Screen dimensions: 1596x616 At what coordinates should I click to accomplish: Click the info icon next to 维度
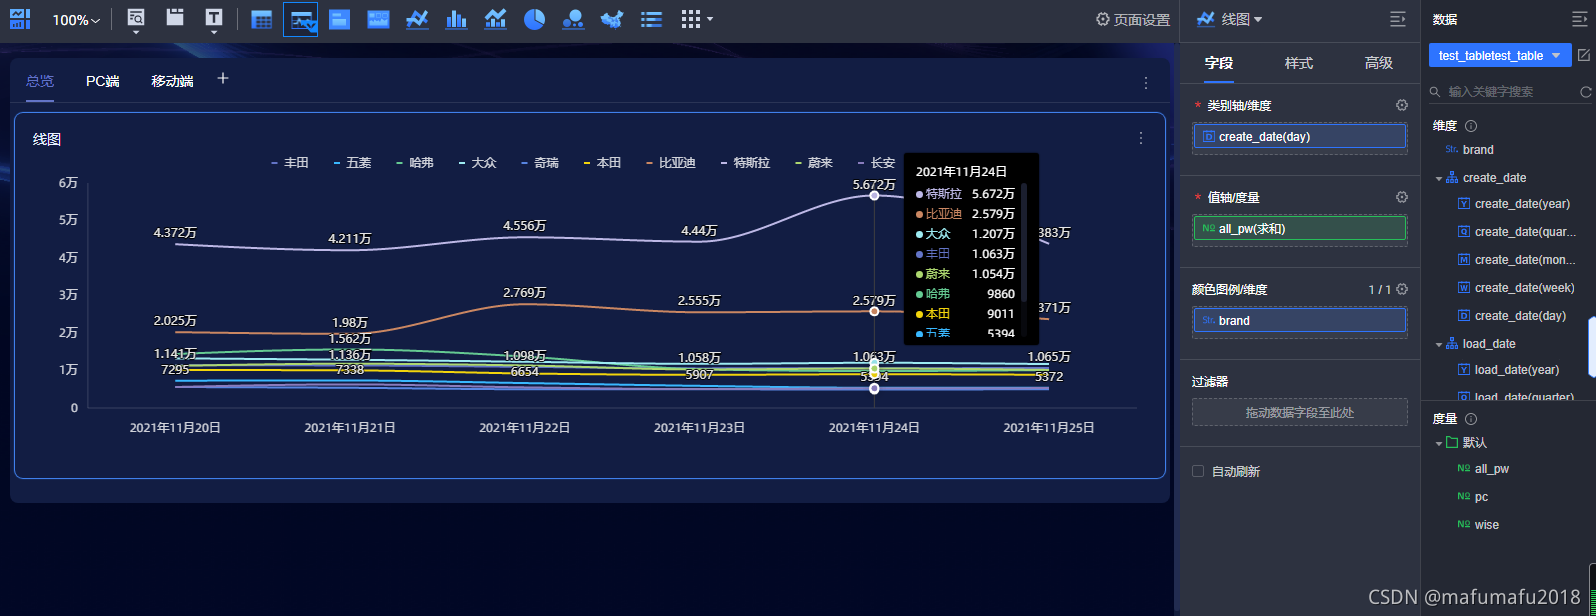[x=1471, y=126]
